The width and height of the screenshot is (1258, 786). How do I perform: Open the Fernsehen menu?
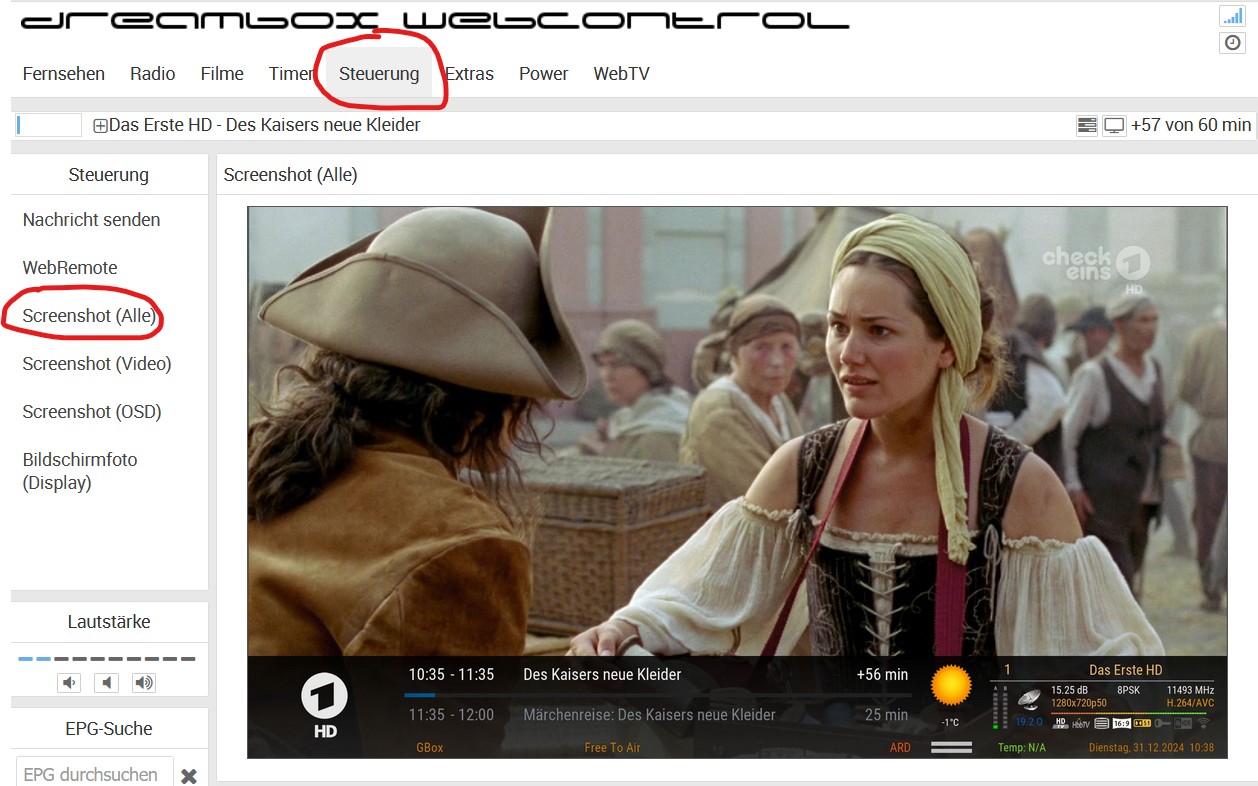coord(64,74)
